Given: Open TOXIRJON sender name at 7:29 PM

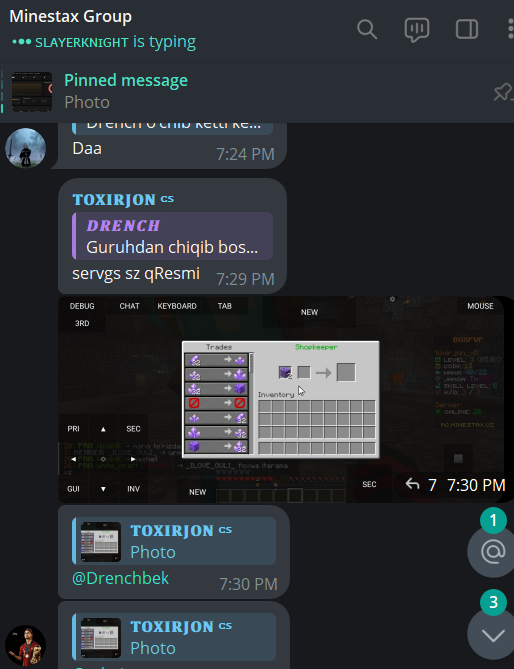Looking at the screenshot, I should (x=114, y=199).
